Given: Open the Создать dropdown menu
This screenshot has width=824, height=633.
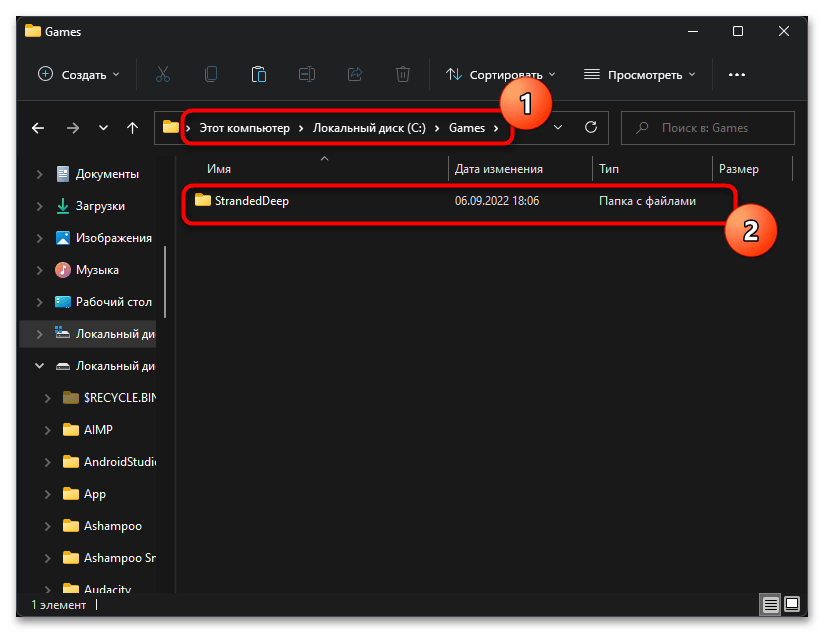Looking at the screenshot, I should (x=78, y=74).
